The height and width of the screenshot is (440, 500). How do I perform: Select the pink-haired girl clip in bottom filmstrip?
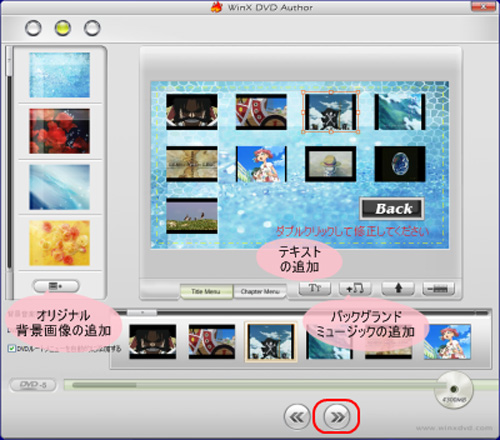tap(447, 342)
